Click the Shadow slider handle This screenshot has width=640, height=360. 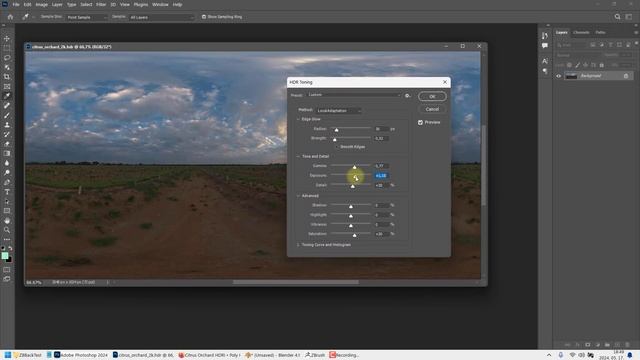point(351,206)
